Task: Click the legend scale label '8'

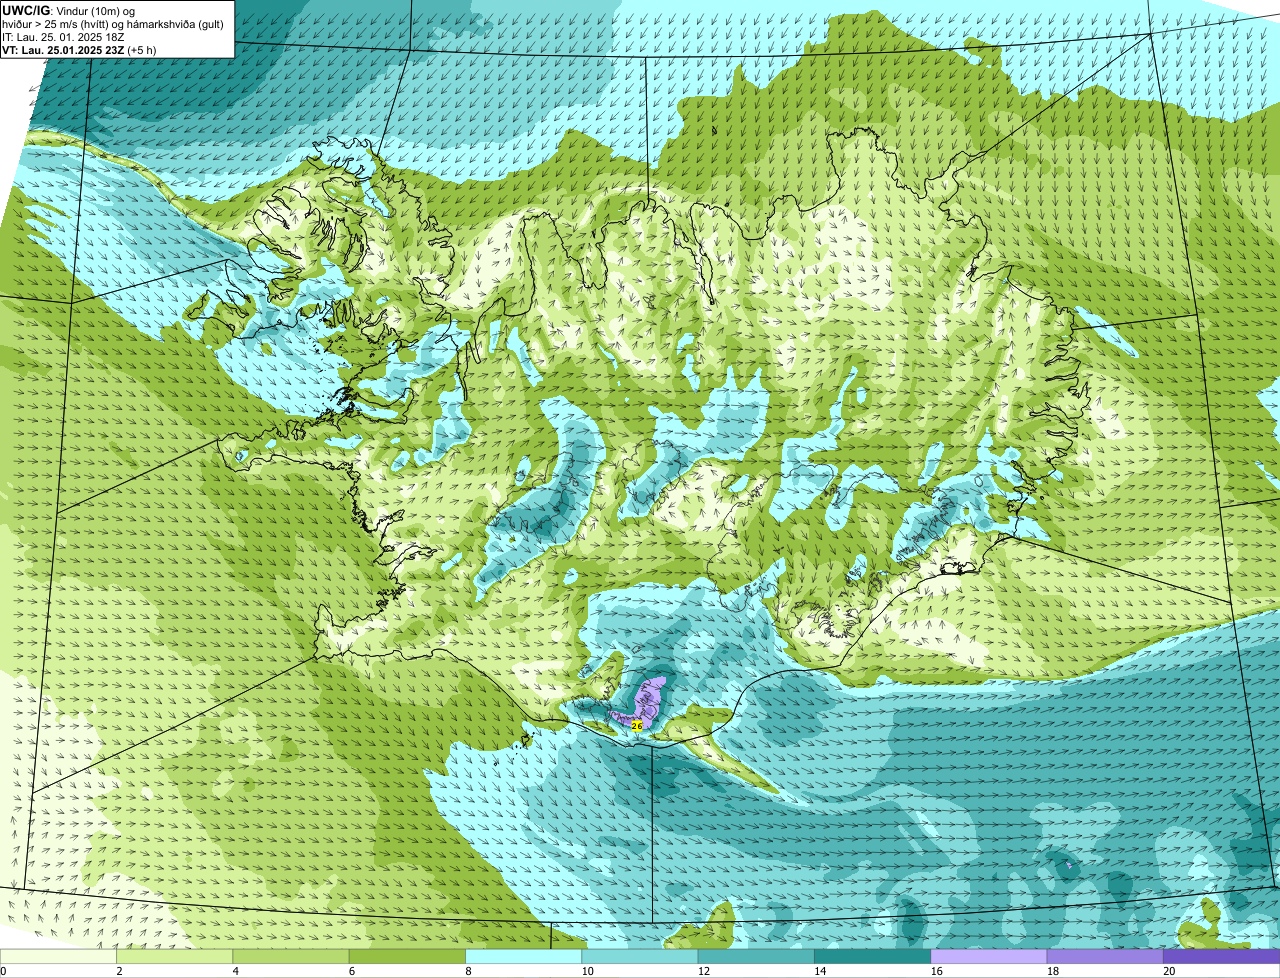Action: (468, 971)
